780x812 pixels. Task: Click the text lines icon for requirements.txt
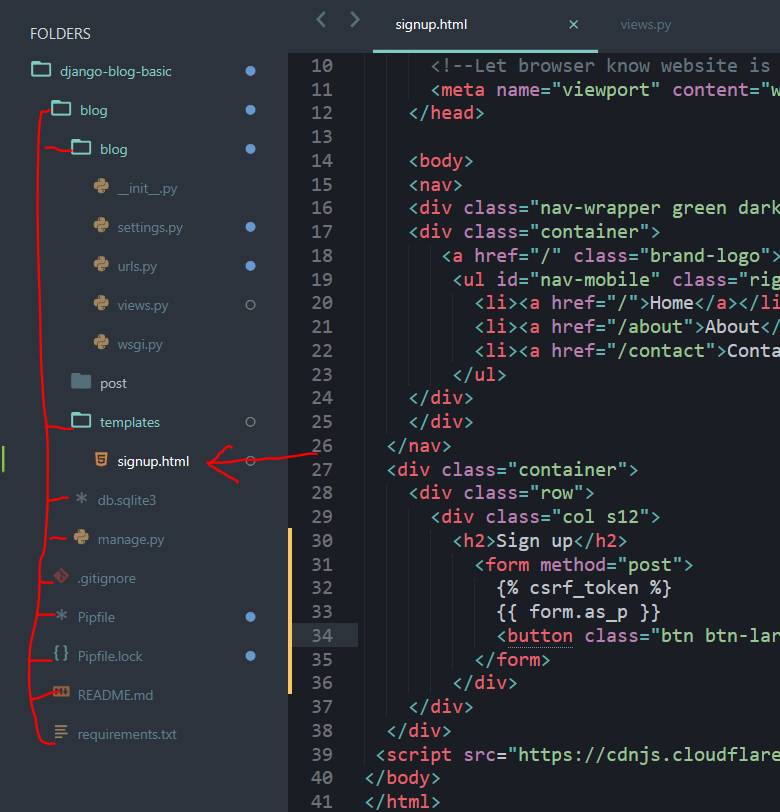click(x=61, y=733)
